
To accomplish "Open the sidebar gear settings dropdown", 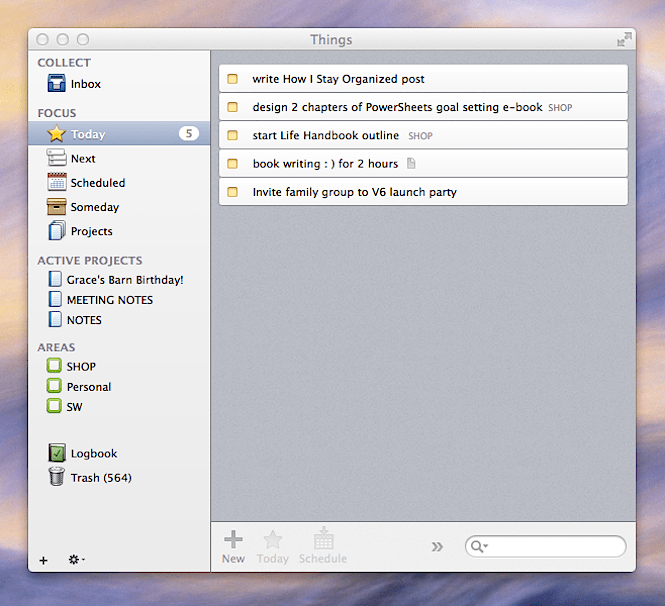I will (x=76, y=560).
